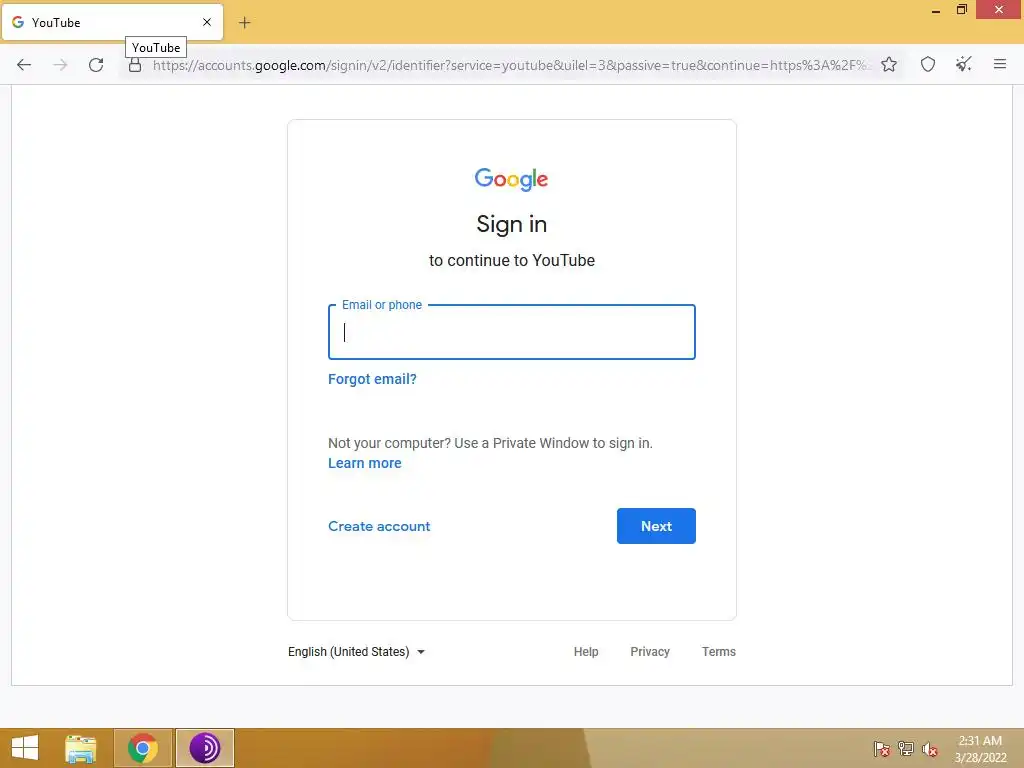Reload the page with the refresh icon
This screenshot has height=768, width=1024.
click(96, 65)
